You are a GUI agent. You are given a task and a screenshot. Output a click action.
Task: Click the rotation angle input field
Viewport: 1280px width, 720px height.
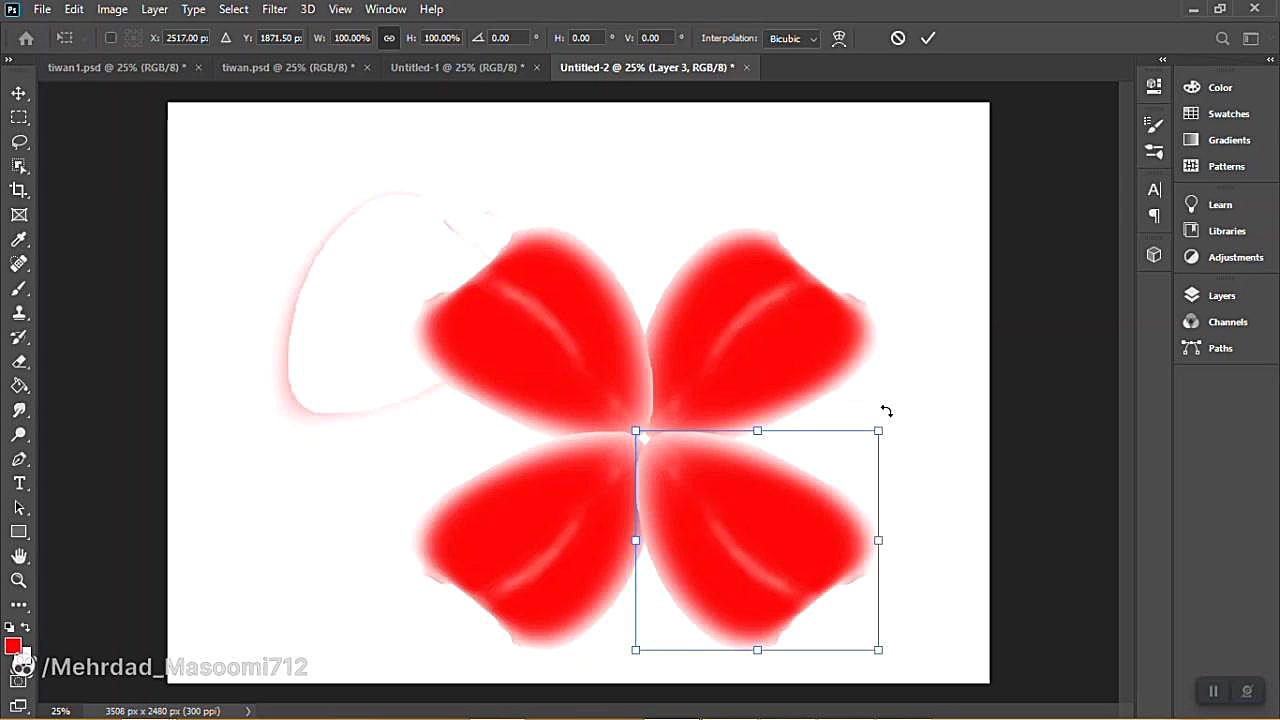(508, 38)
